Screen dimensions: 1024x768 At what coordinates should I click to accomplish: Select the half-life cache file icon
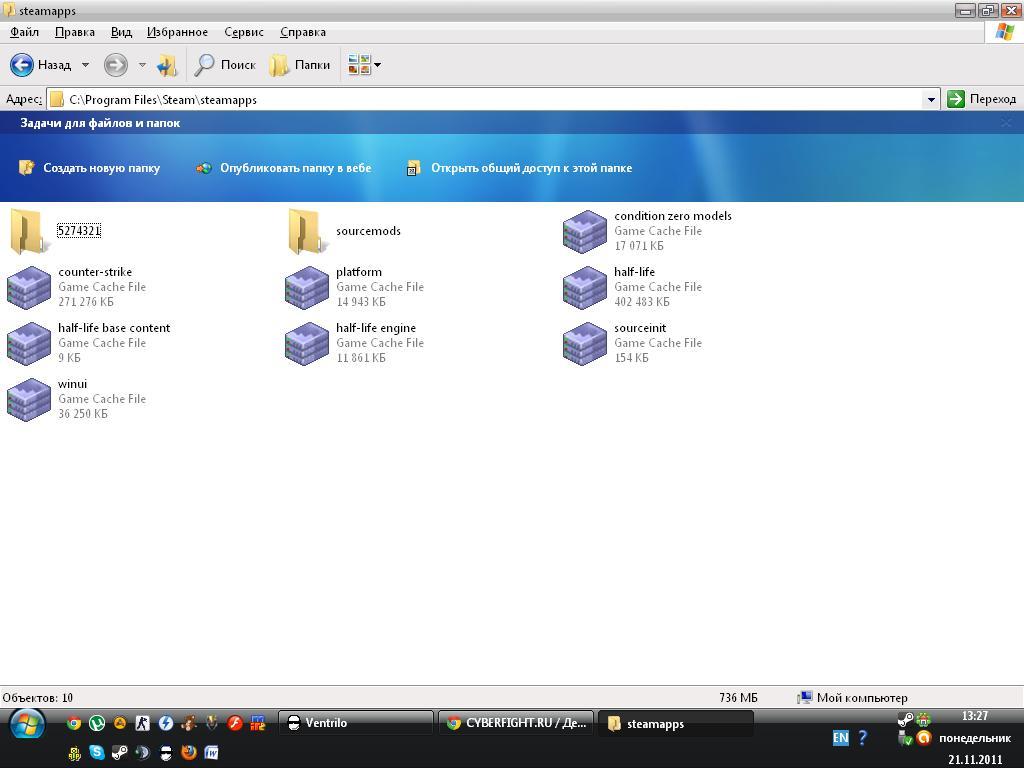584,287
